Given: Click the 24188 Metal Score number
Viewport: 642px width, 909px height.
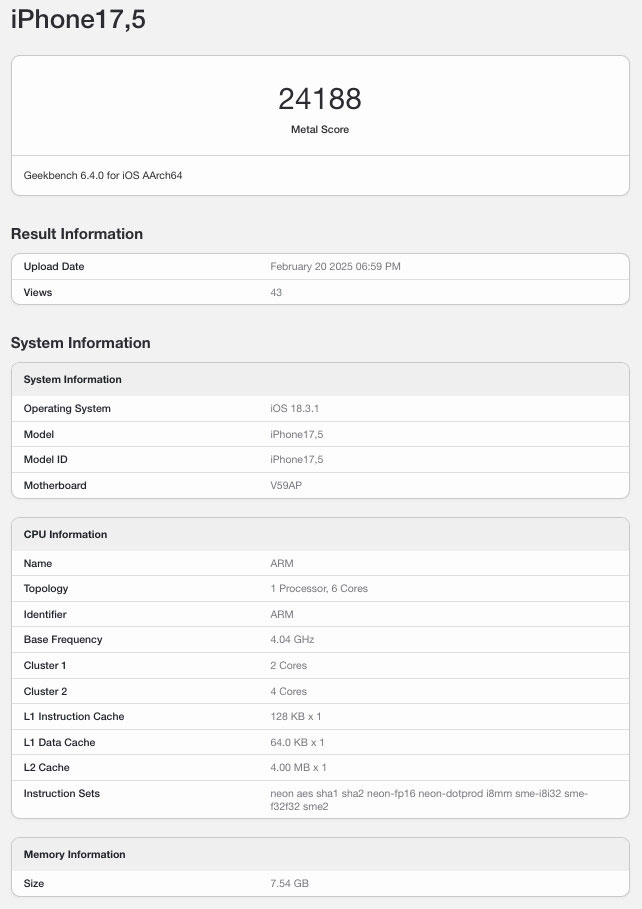Looking at the screenshot, I should [x=320, y=99].
